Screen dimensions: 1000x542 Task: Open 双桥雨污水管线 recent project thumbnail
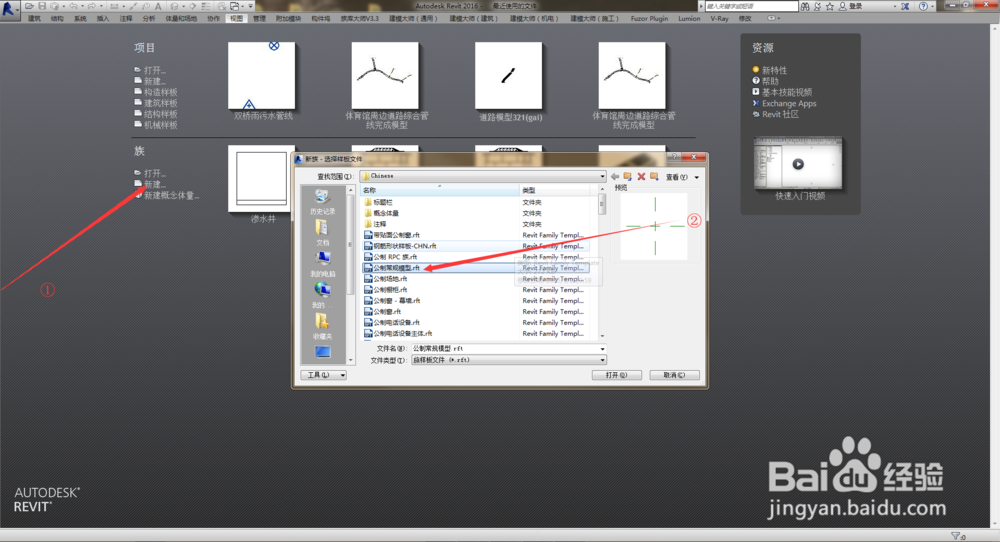point(262,76)
